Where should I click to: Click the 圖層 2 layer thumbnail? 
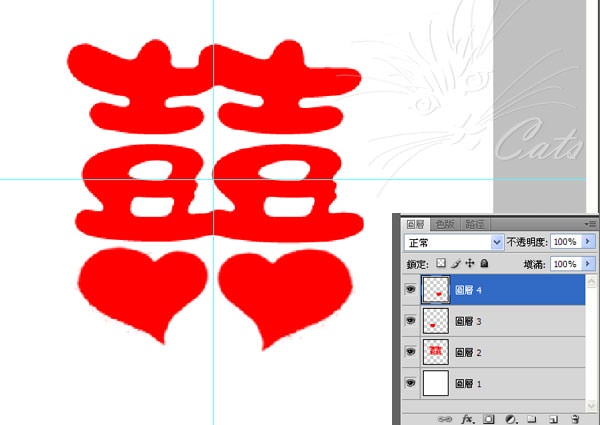click(436, 352)
